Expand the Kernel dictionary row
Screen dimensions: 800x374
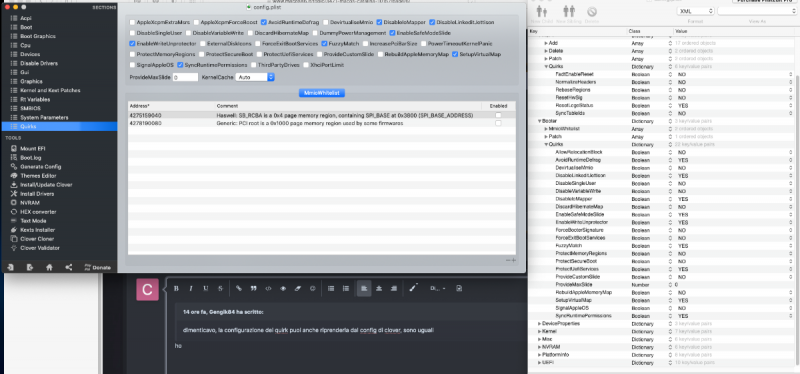click(540, 331)
